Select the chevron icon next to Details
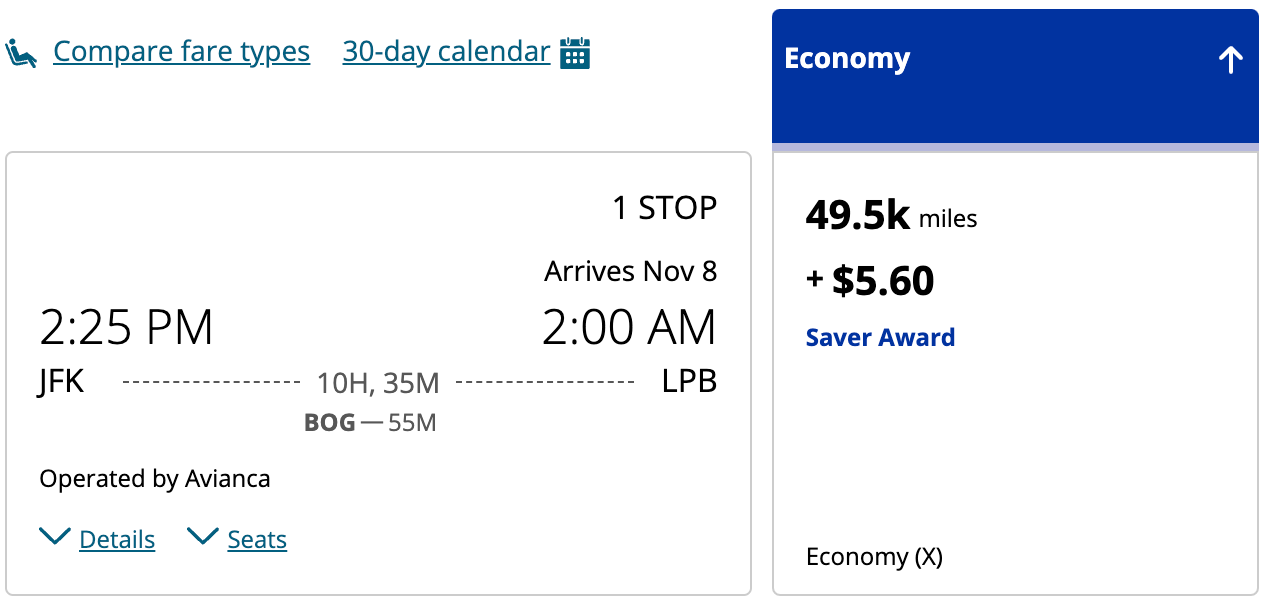 (x=55, y=536)
